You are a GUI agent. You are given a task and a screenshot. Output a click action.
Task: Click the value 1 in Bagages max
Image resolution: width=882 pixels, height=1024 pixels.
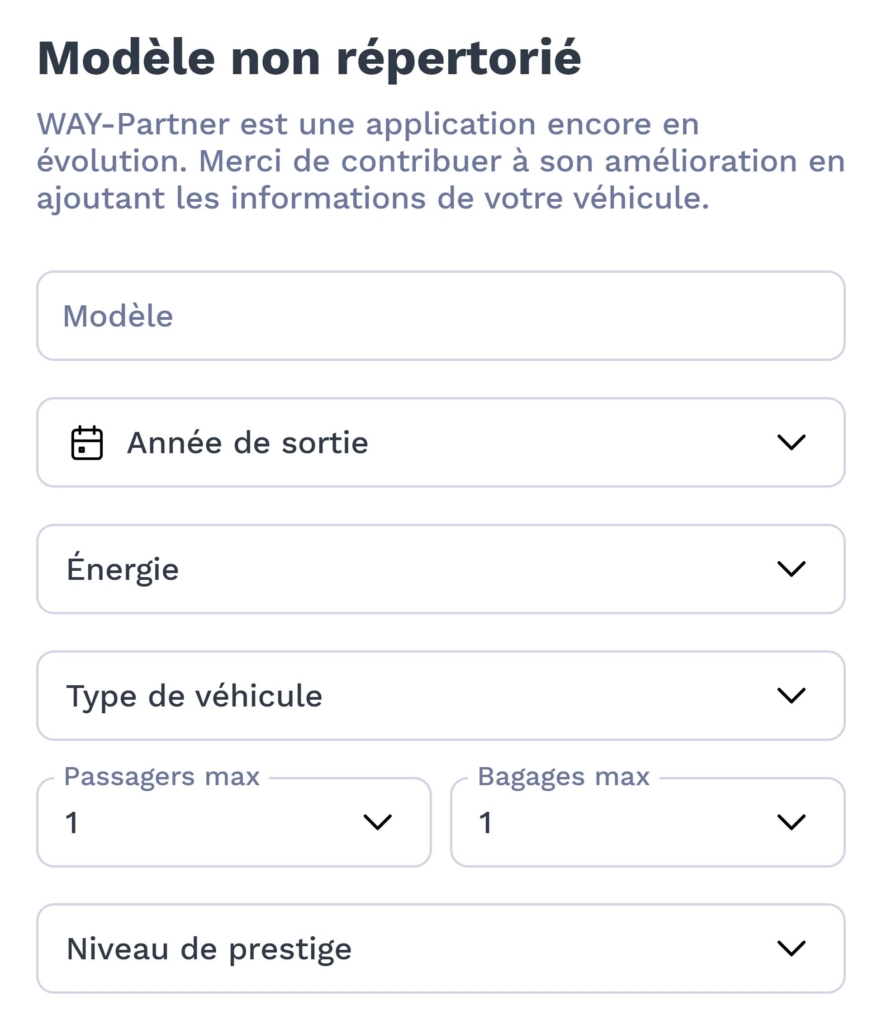[x=486, y=824]
